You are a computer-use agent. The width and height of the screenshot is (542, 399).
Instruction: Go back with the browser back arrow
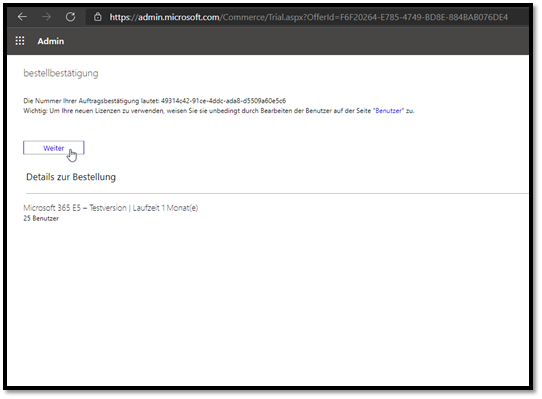pos(22,17)
